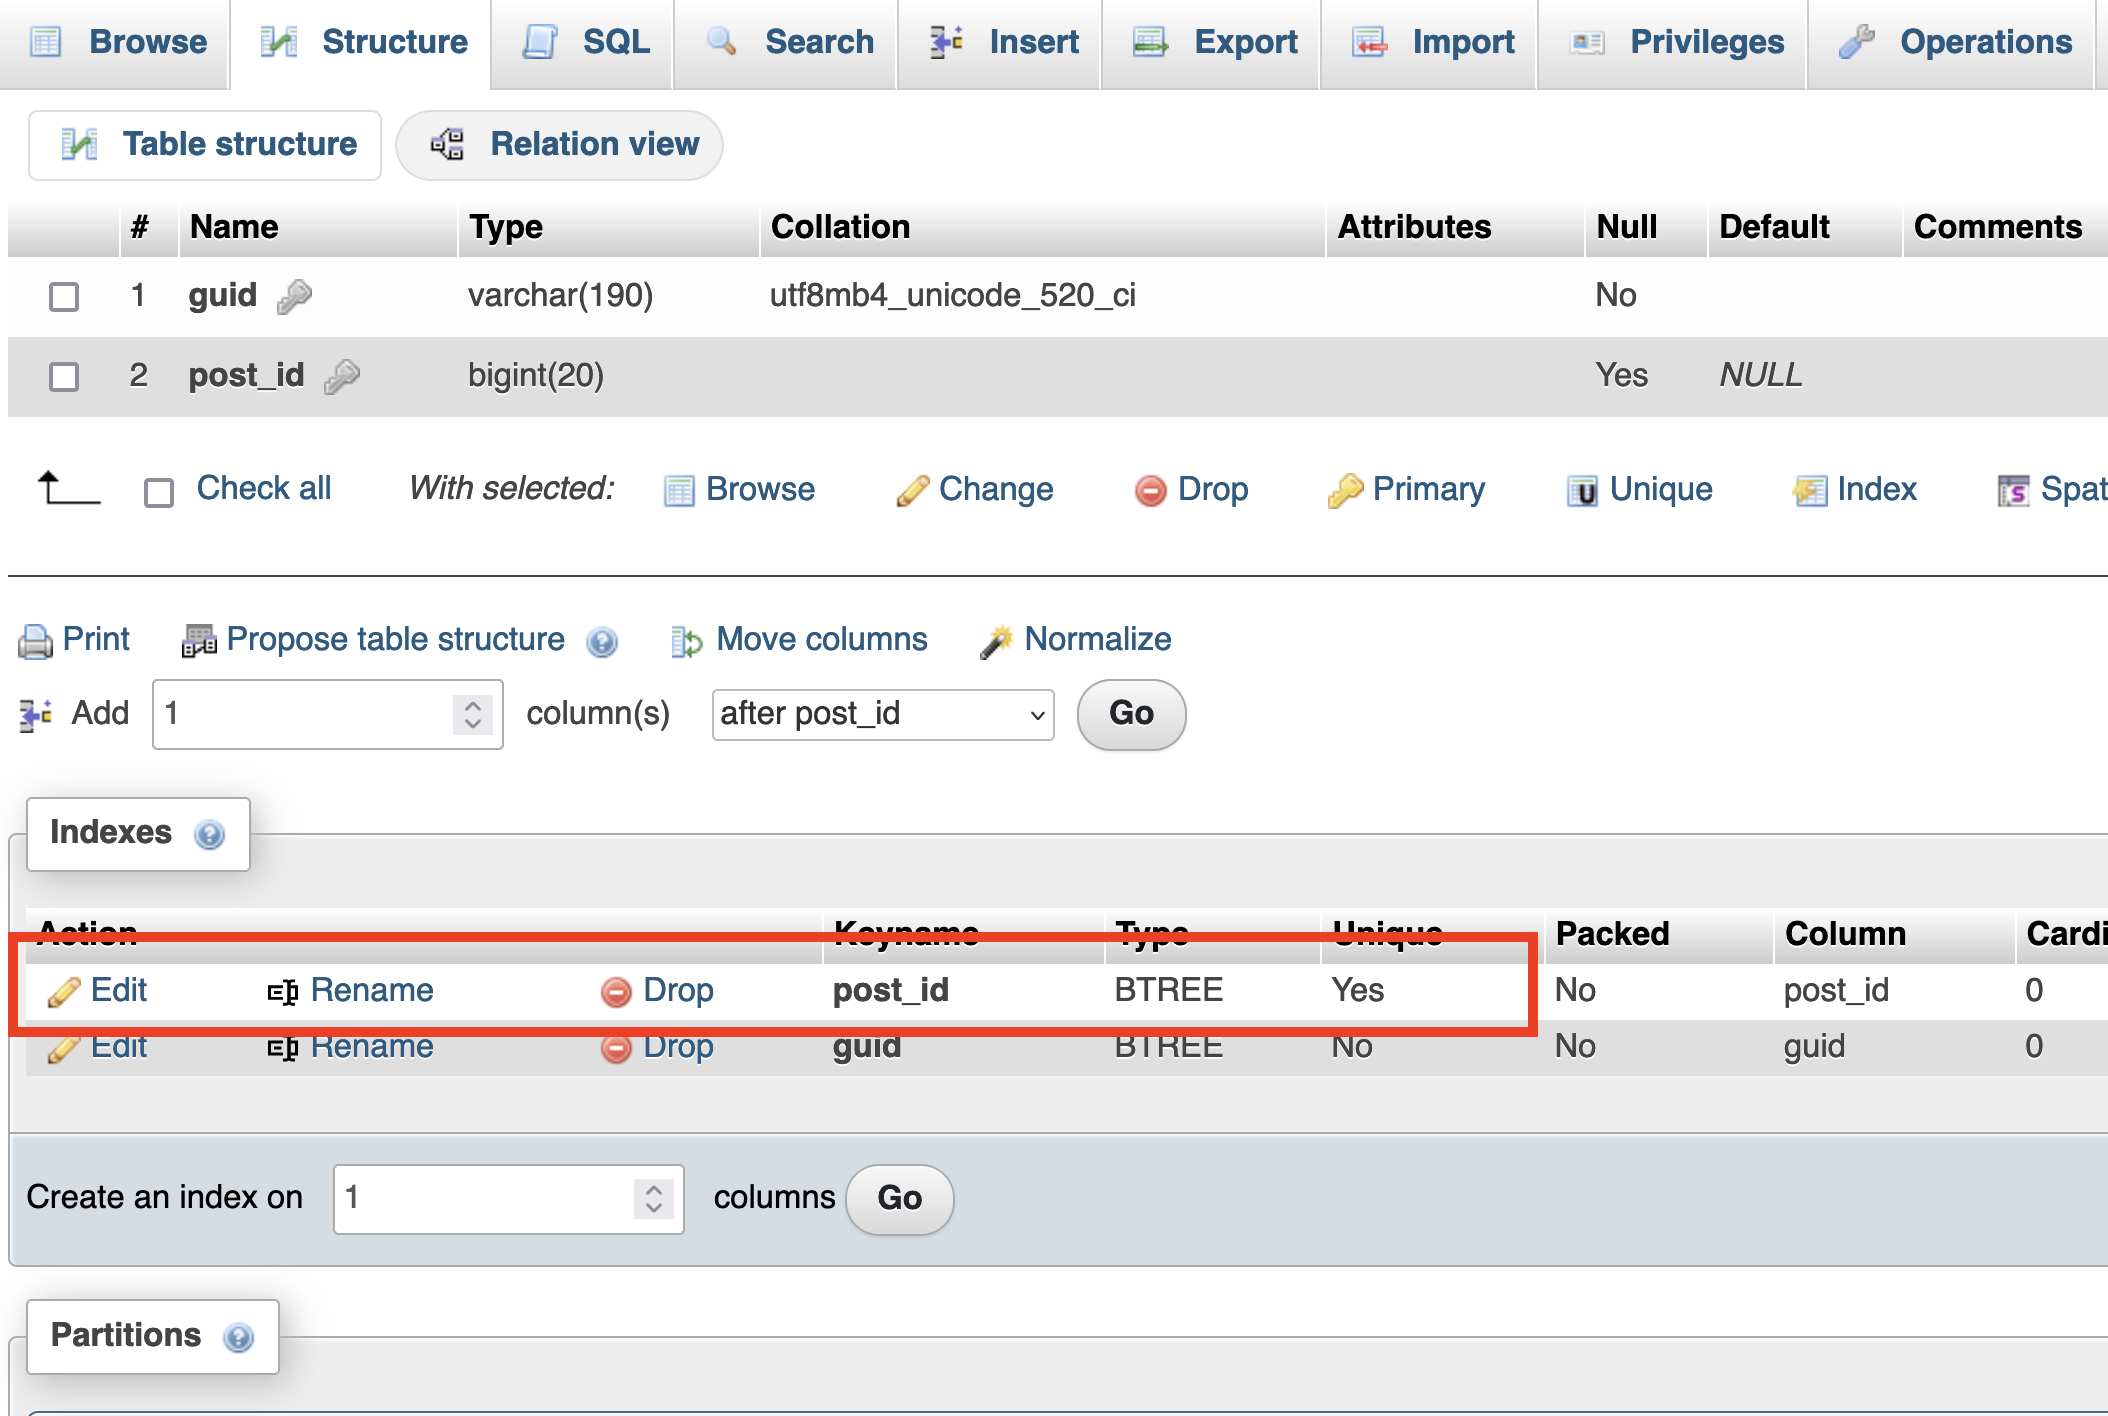Click the index columns count stepper
The height and width of the screenshot is (1416, 2108).
[x=653, y=1199]
